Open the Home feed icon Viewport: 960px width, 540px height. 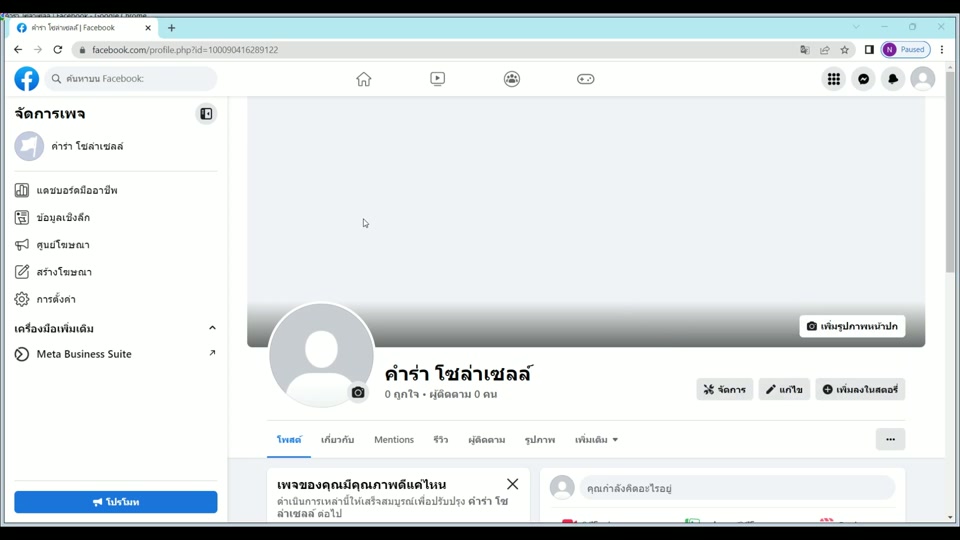[x=364, y=79]
